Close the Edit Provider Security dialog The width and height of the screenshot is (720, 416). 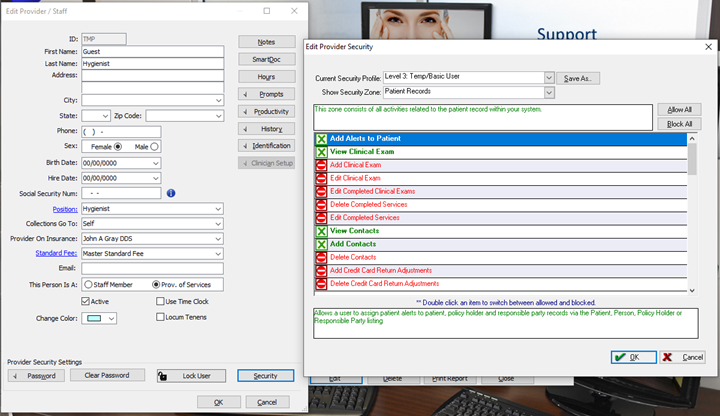pos(709,47)
